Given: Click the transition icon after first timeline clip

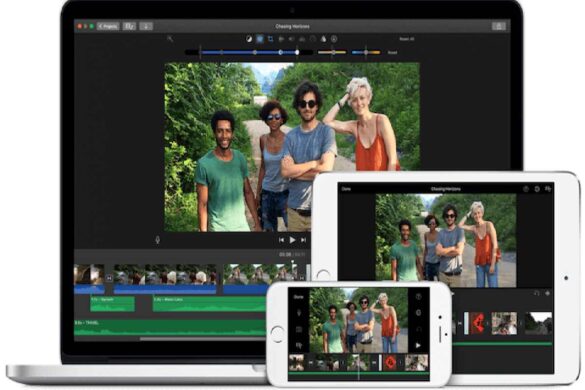Looking at the screenshot, I should 109,278.
